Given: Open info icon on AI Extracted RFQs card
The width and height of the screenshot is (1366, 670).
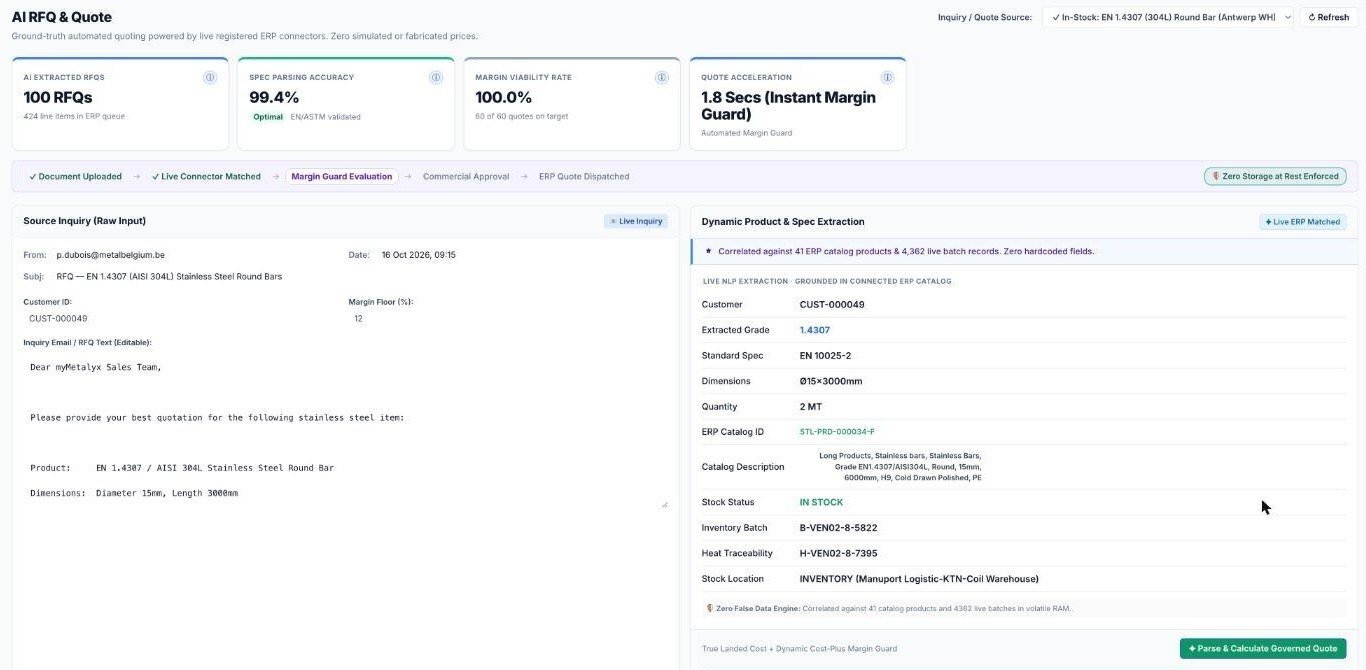Looking at the screenshot, I should coord(210,77).
